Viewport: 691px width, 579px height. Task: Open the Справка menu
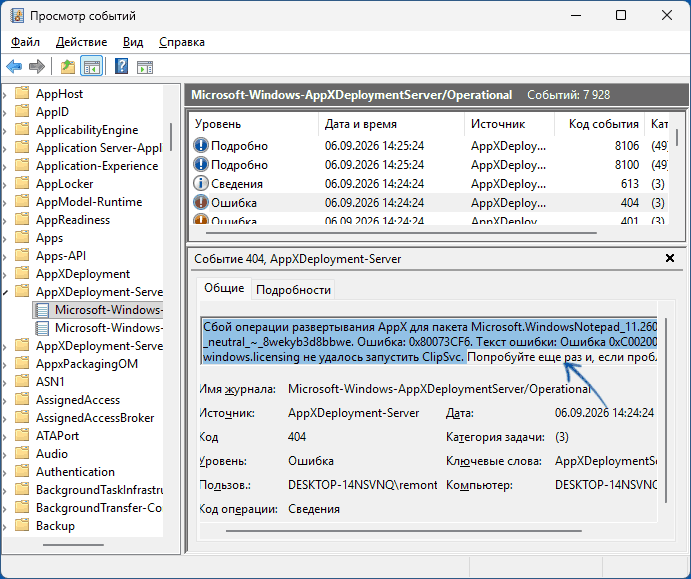coord(182,42)
